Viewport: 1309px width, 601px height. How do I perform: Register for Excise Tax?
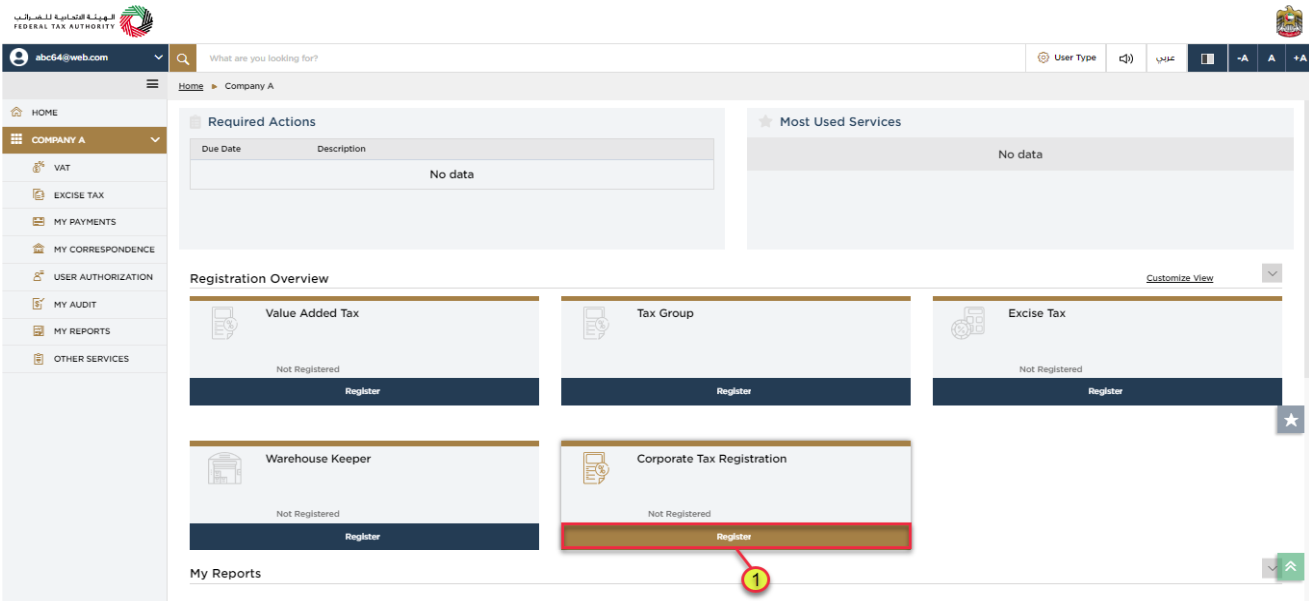pos(1107,391)
